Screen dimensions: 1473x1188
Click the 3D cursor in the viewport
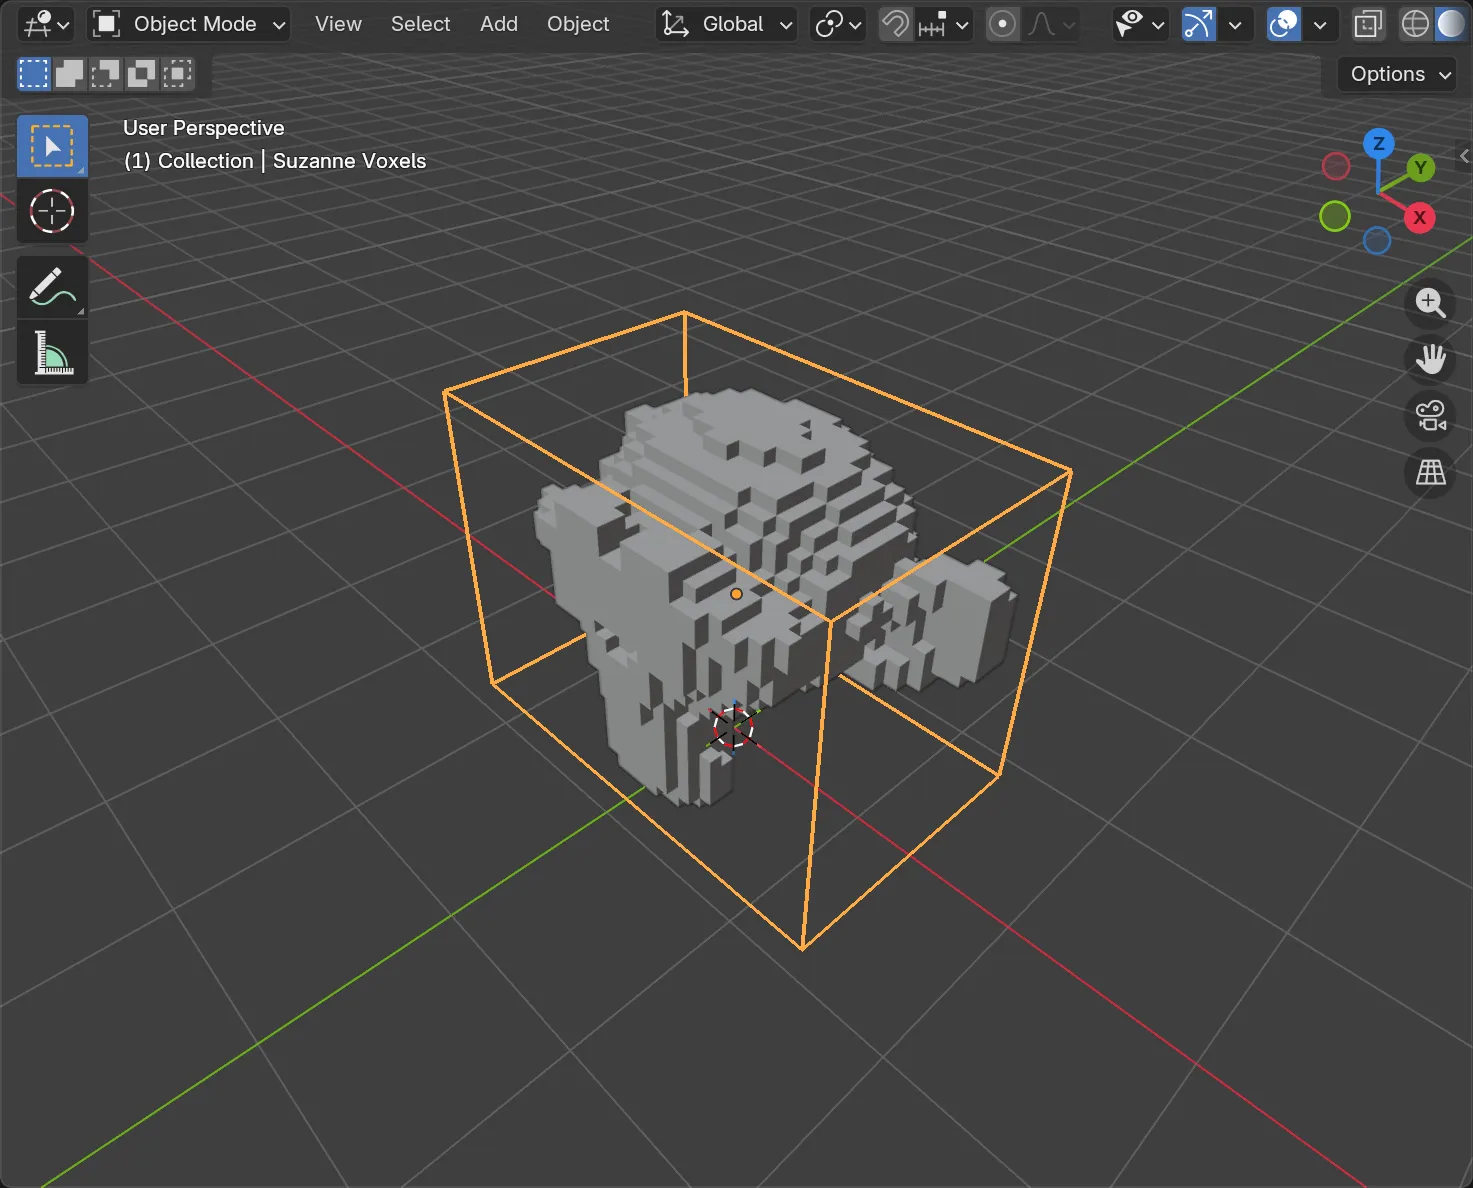[733, 726]
